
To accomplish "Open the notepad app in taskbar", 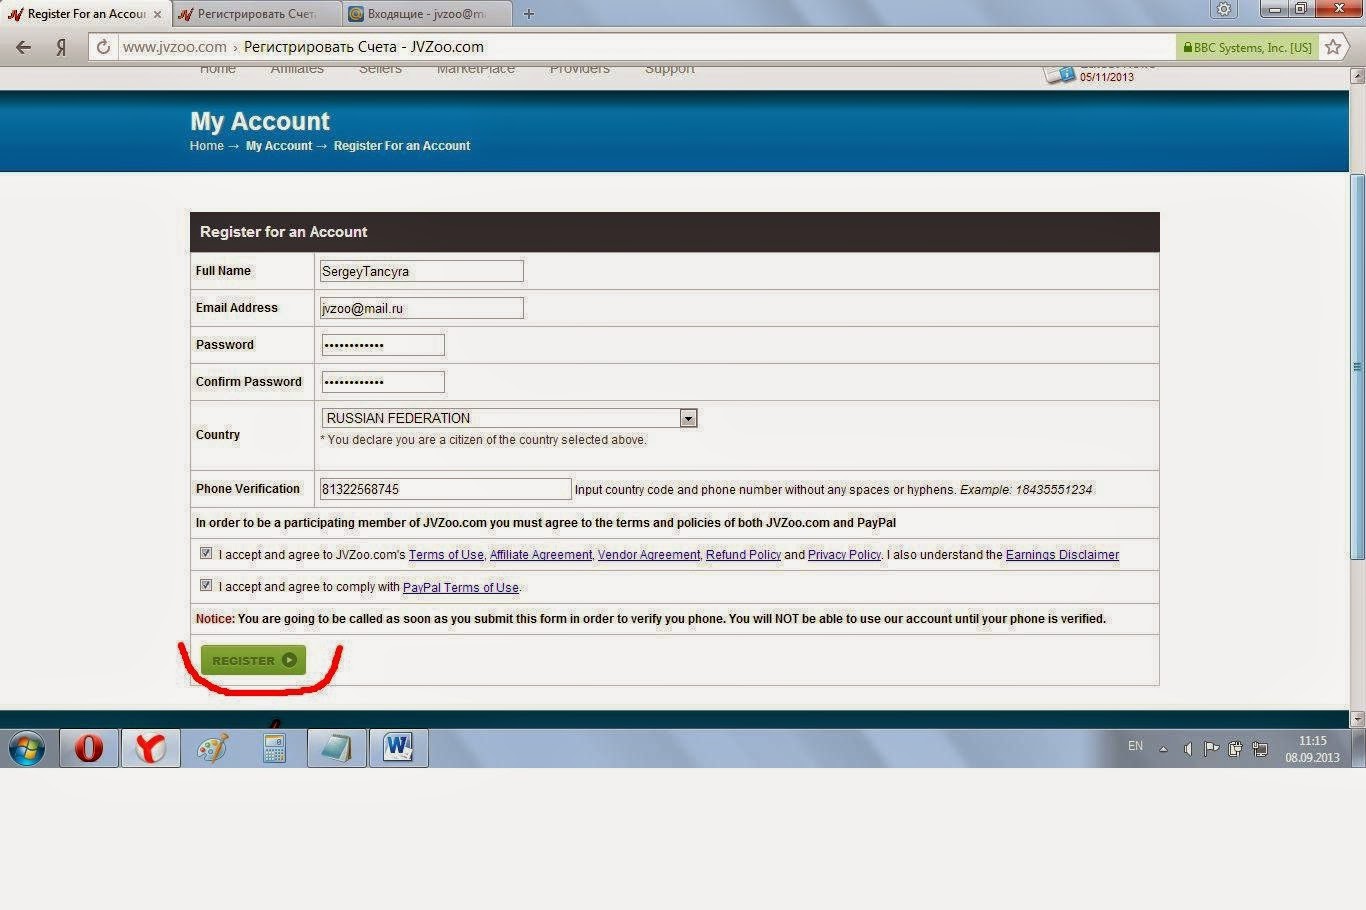I will 336,748.
